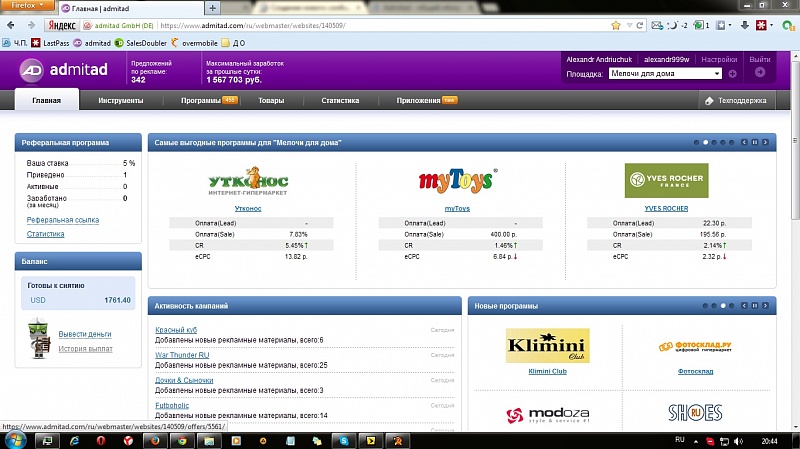Go to previous slide in New programs carousel
The width and height of the screenshot is (800, 449).
point(744,306)
